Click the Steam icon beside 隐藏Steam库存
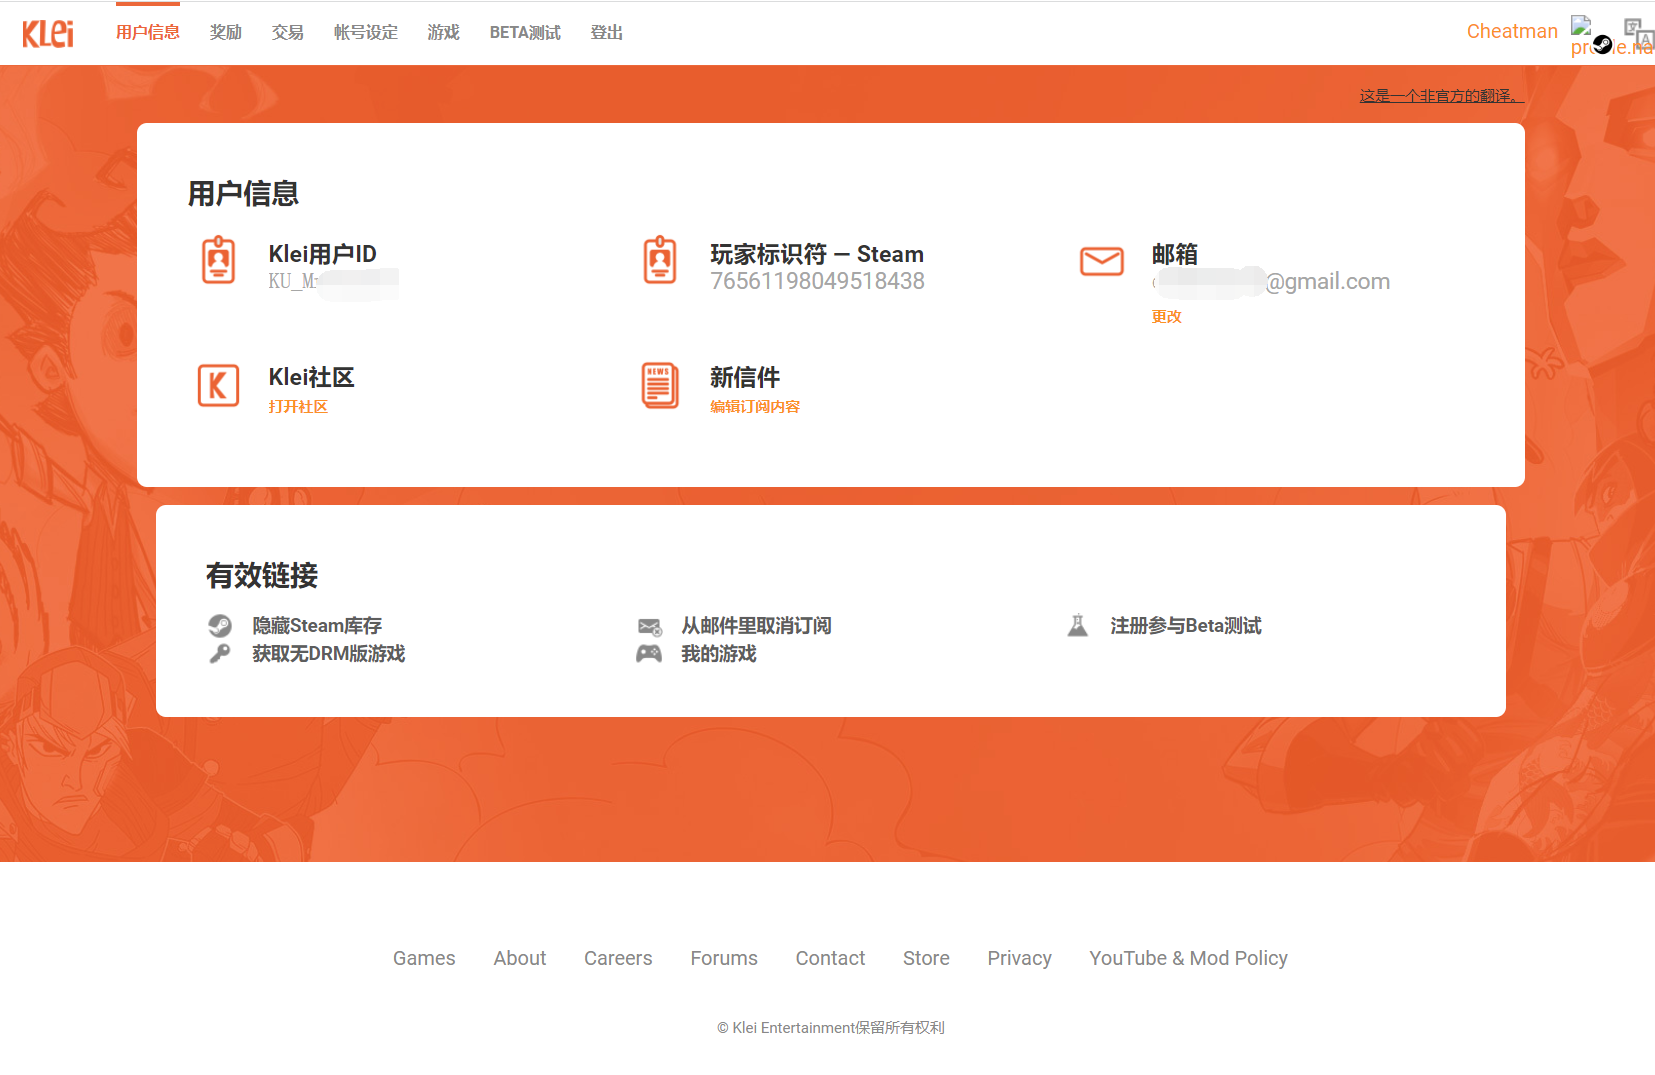 (222, 626)
